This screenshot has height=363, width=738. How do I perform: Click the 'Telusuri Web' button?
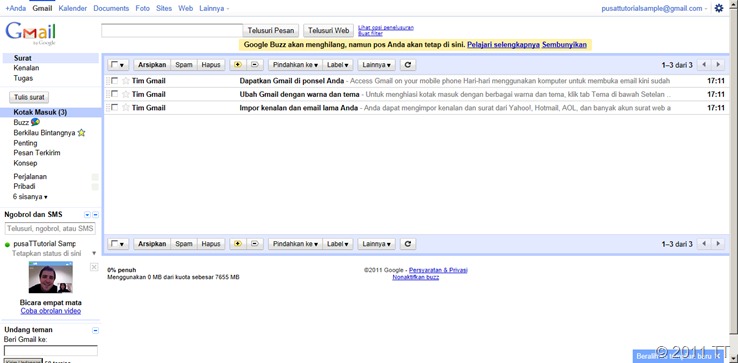(328, 31)
